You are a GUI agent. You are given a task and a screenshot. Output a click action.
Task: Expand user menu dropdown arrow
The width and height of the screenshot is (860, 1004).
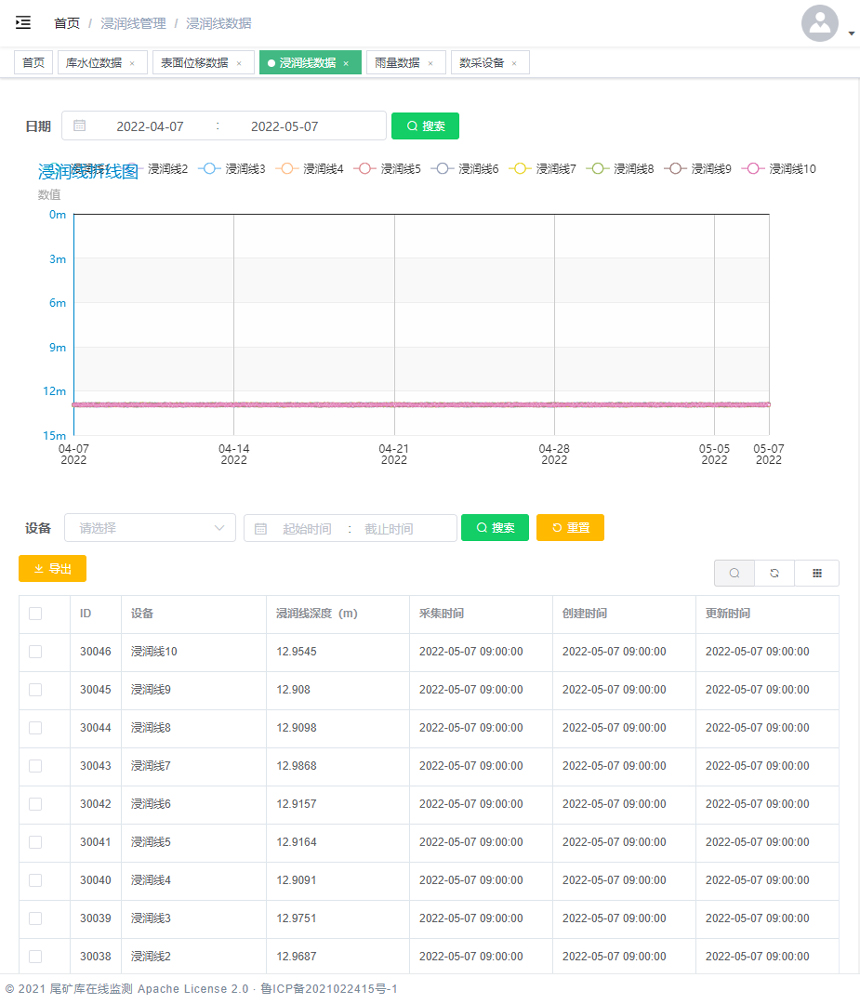click(851, 33)
